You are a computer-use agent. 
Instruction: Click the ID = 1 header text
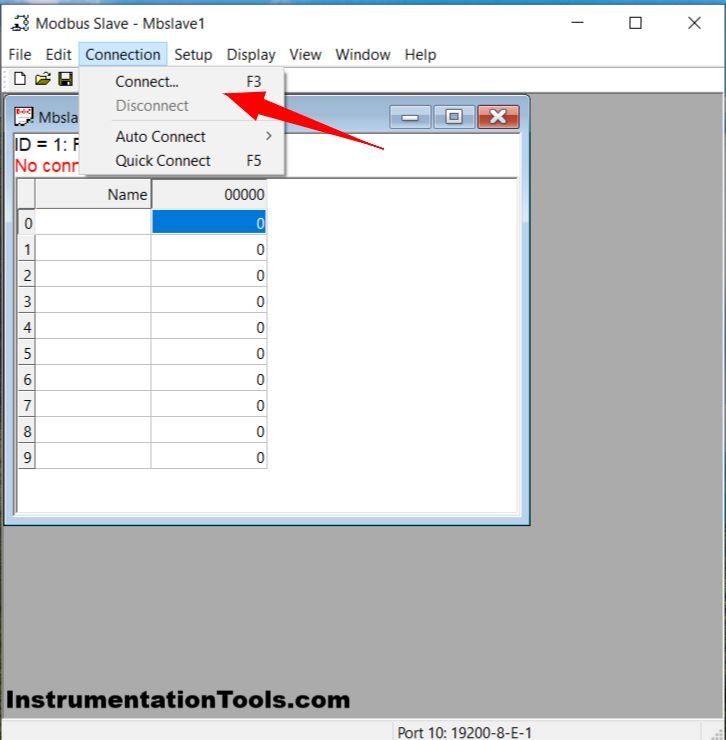tap(47, 144)
